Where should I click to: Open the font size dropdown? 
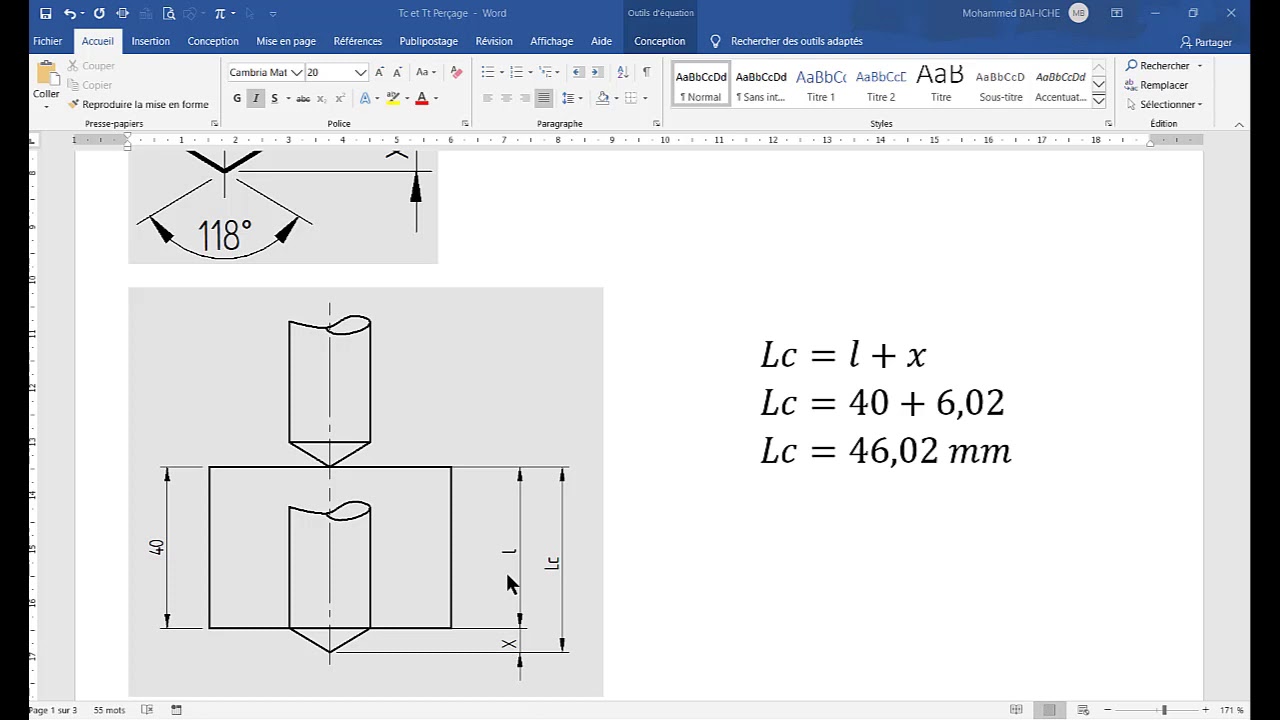(x=360, y=72)
